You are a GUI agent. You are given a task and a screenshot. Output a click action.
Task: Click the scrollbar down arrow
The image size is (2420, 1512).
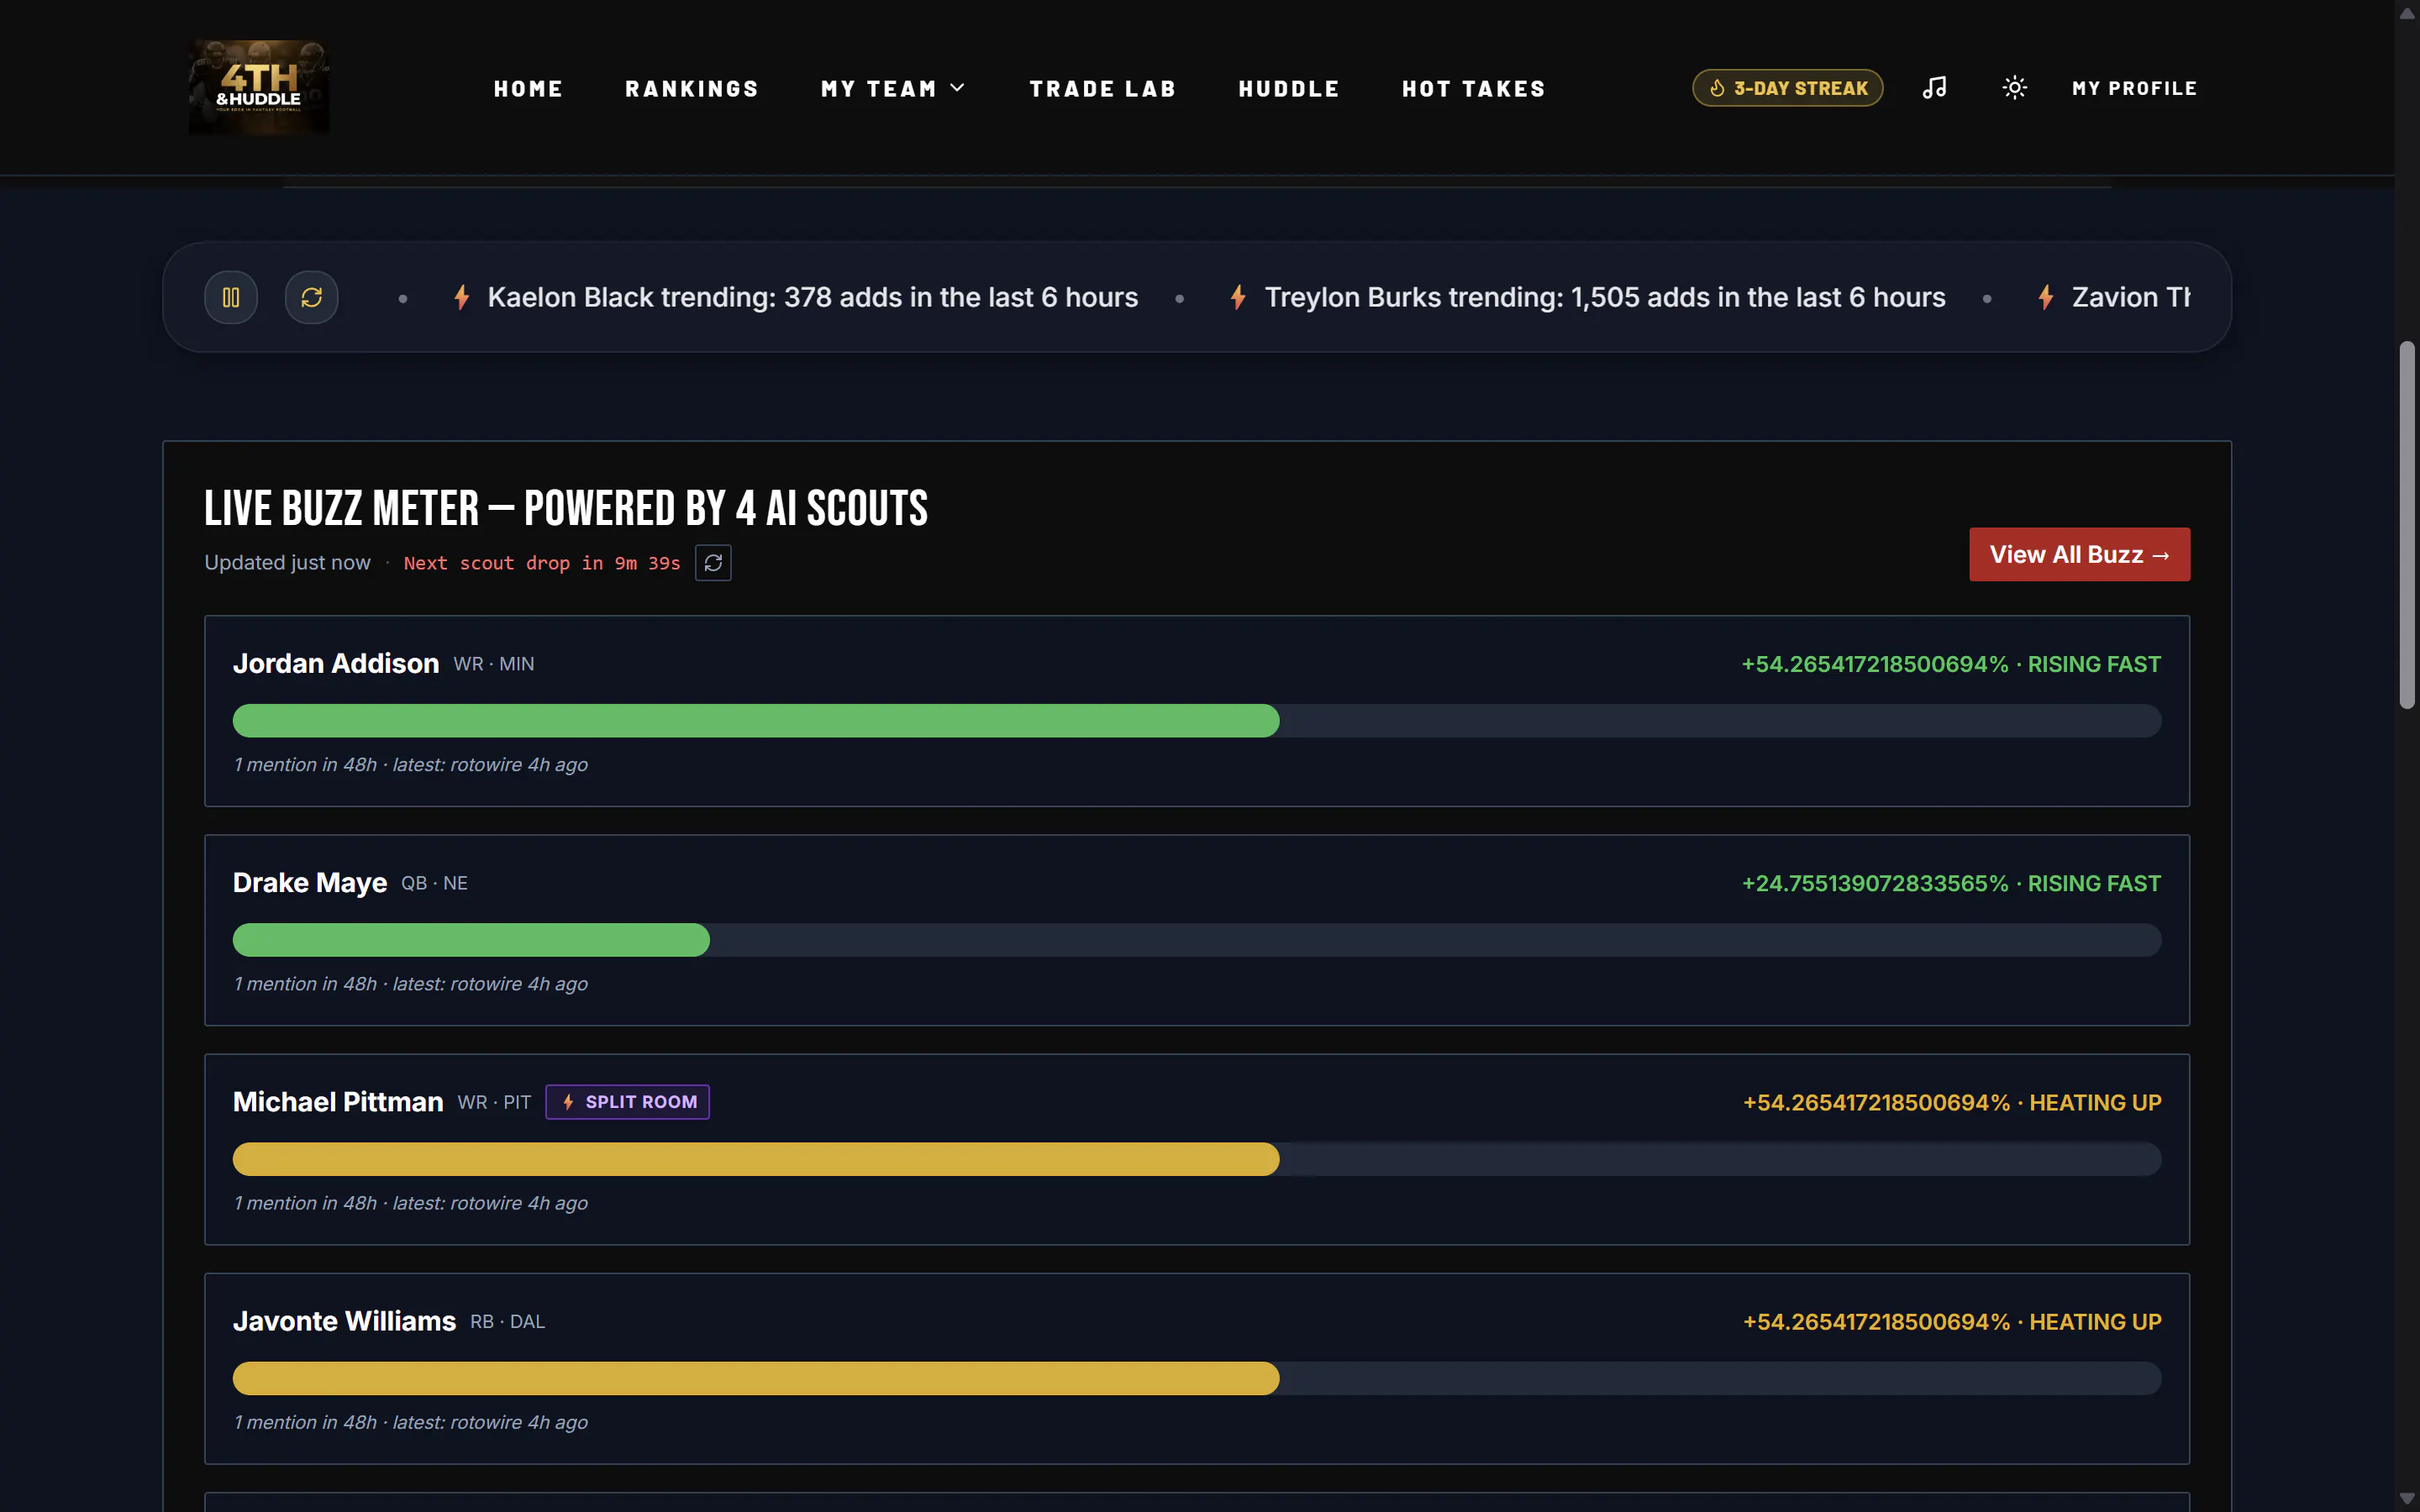(x=2407, y=1499)
